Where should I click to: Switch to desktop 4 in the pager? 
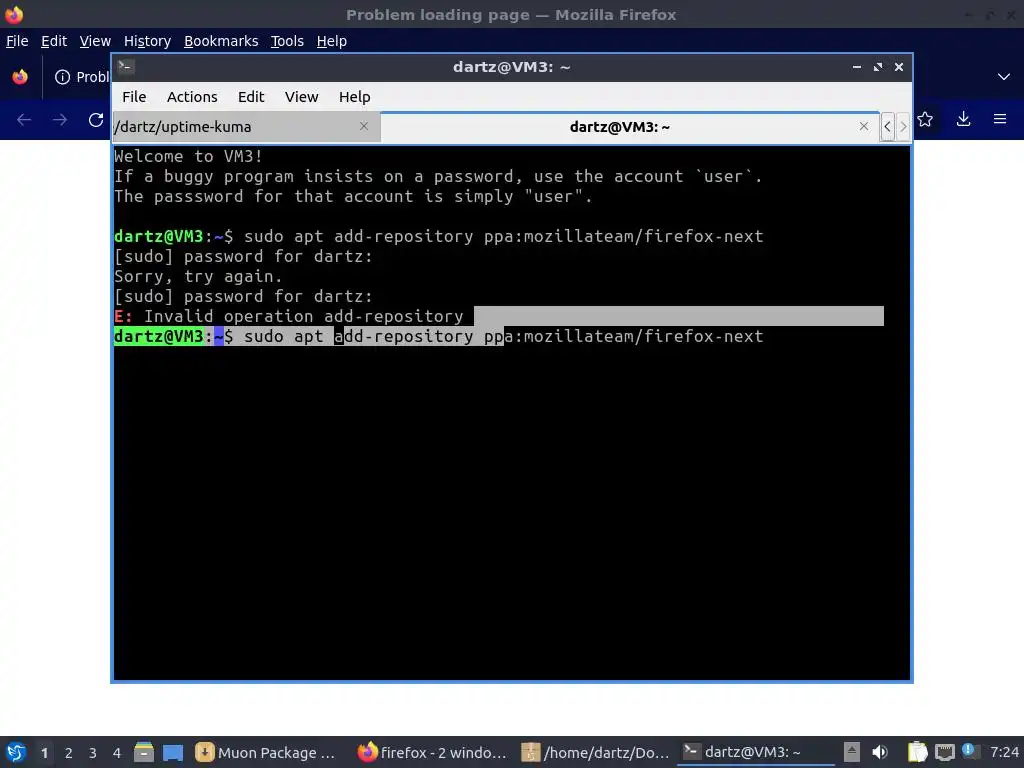pos(117,753)
